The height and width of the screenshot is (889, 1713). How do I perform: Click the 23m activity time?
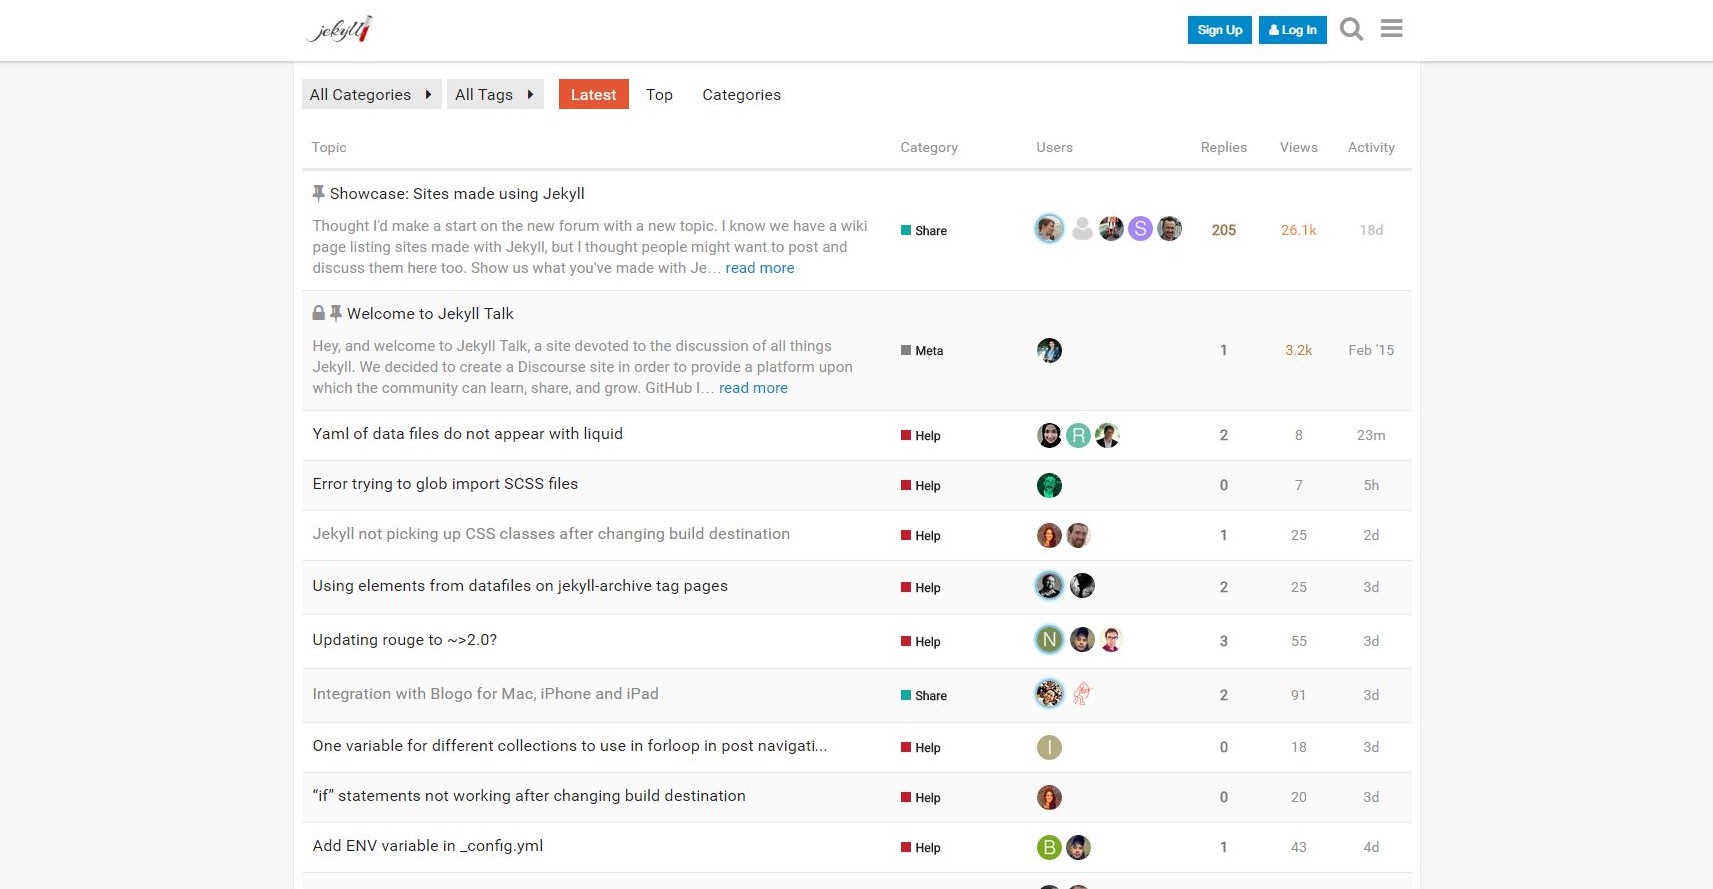[1371, 435]
